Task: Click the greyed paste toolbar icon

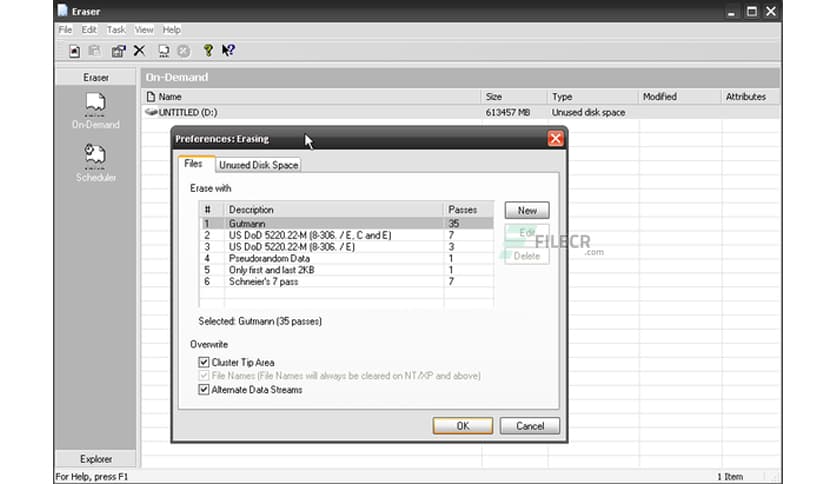Action: [94, 51]
